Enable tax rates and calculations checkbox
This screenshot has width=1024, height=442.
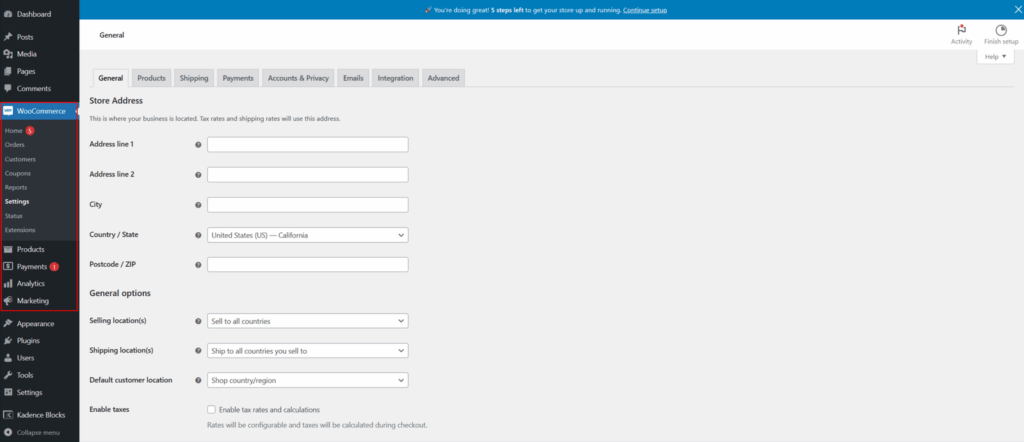pyautogui.click(x=211, y=410)
